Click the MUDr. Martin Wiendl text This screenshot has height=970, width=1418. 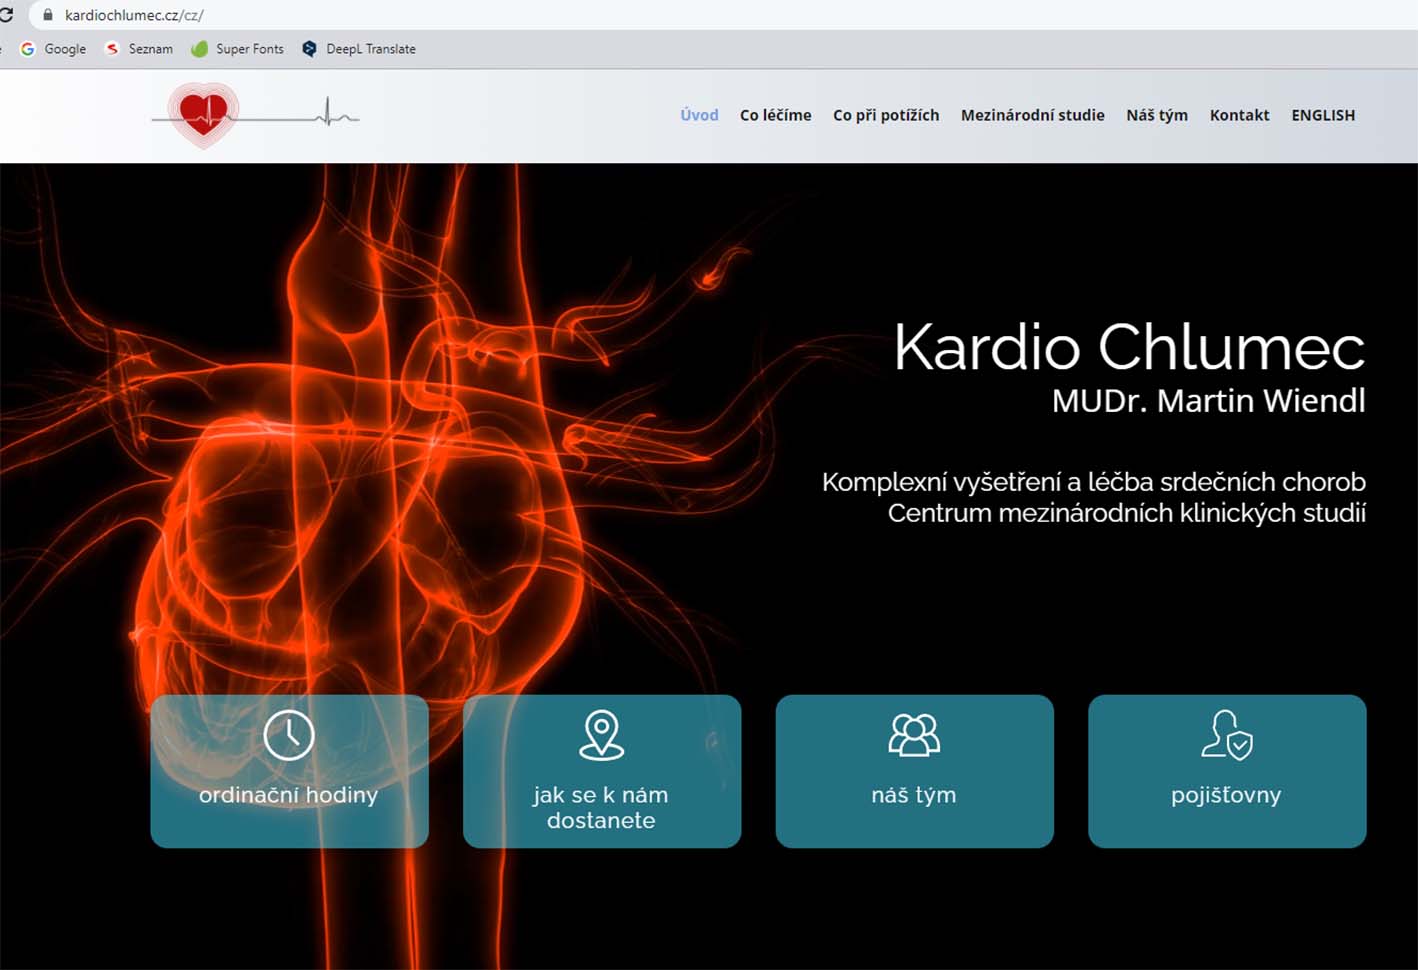tap(1208, 401)
